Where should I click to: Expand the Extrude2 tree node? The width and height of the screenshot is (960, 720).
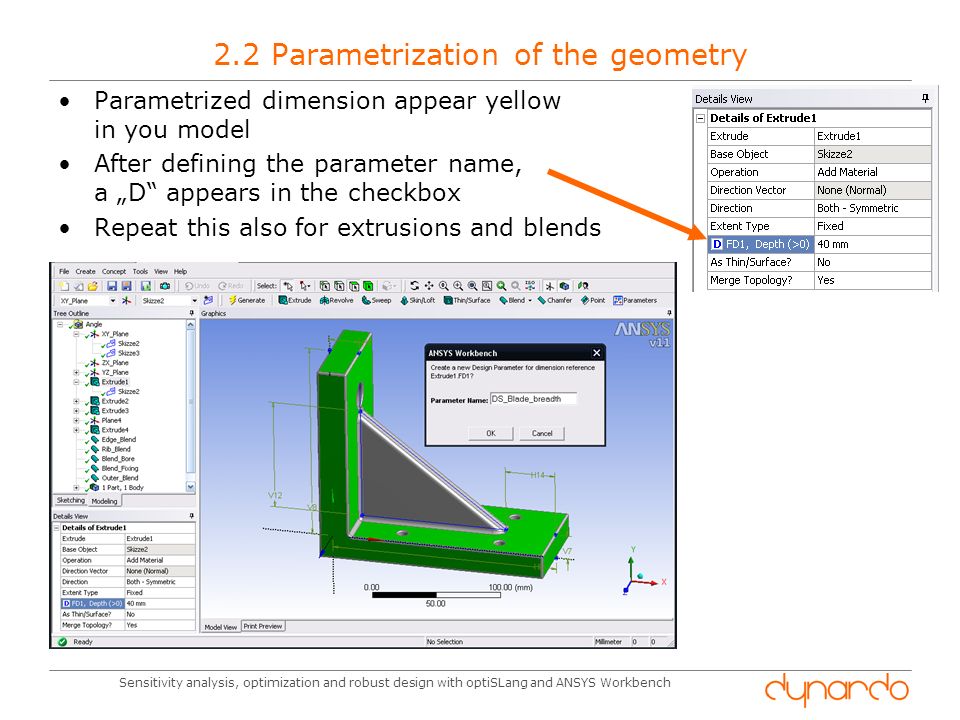(77, 401)
